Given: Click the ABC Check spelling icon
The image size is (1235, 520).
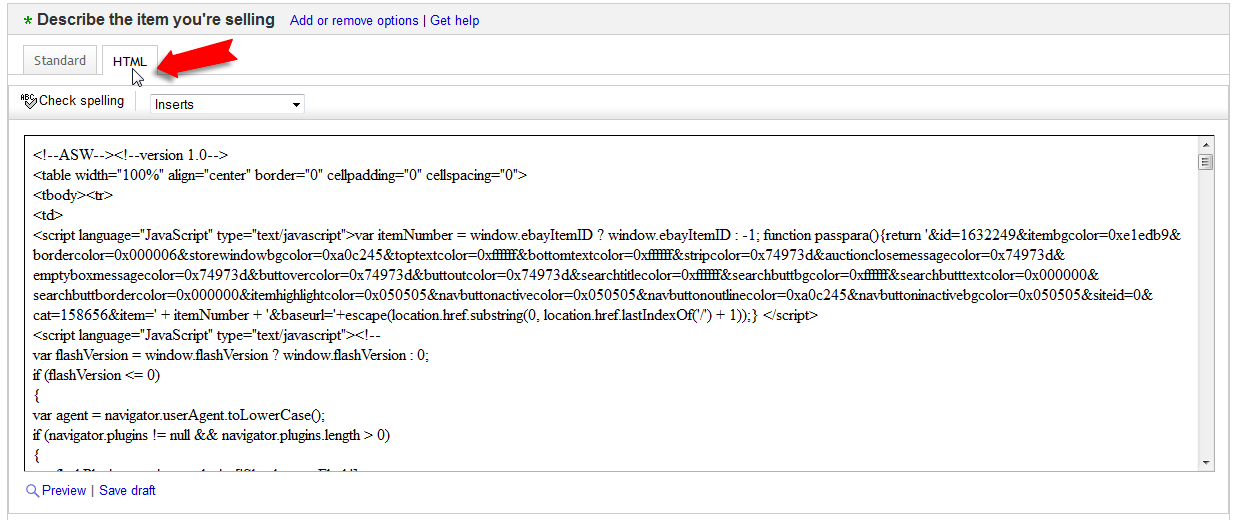Looking at the screenshot, I should [x=28, y=100].
